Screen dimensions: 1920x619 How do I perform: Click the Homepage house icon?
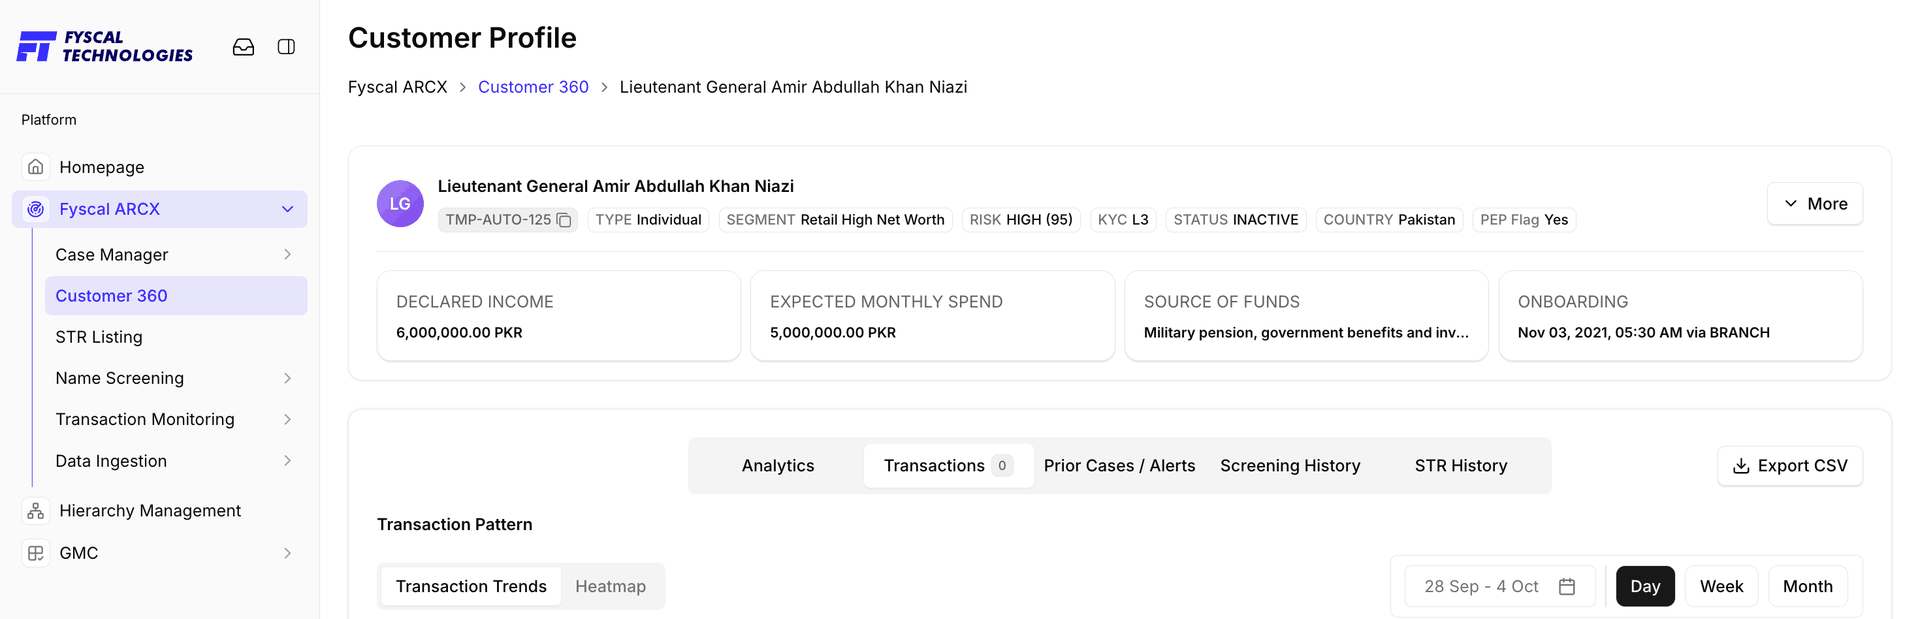click(36, 167)
